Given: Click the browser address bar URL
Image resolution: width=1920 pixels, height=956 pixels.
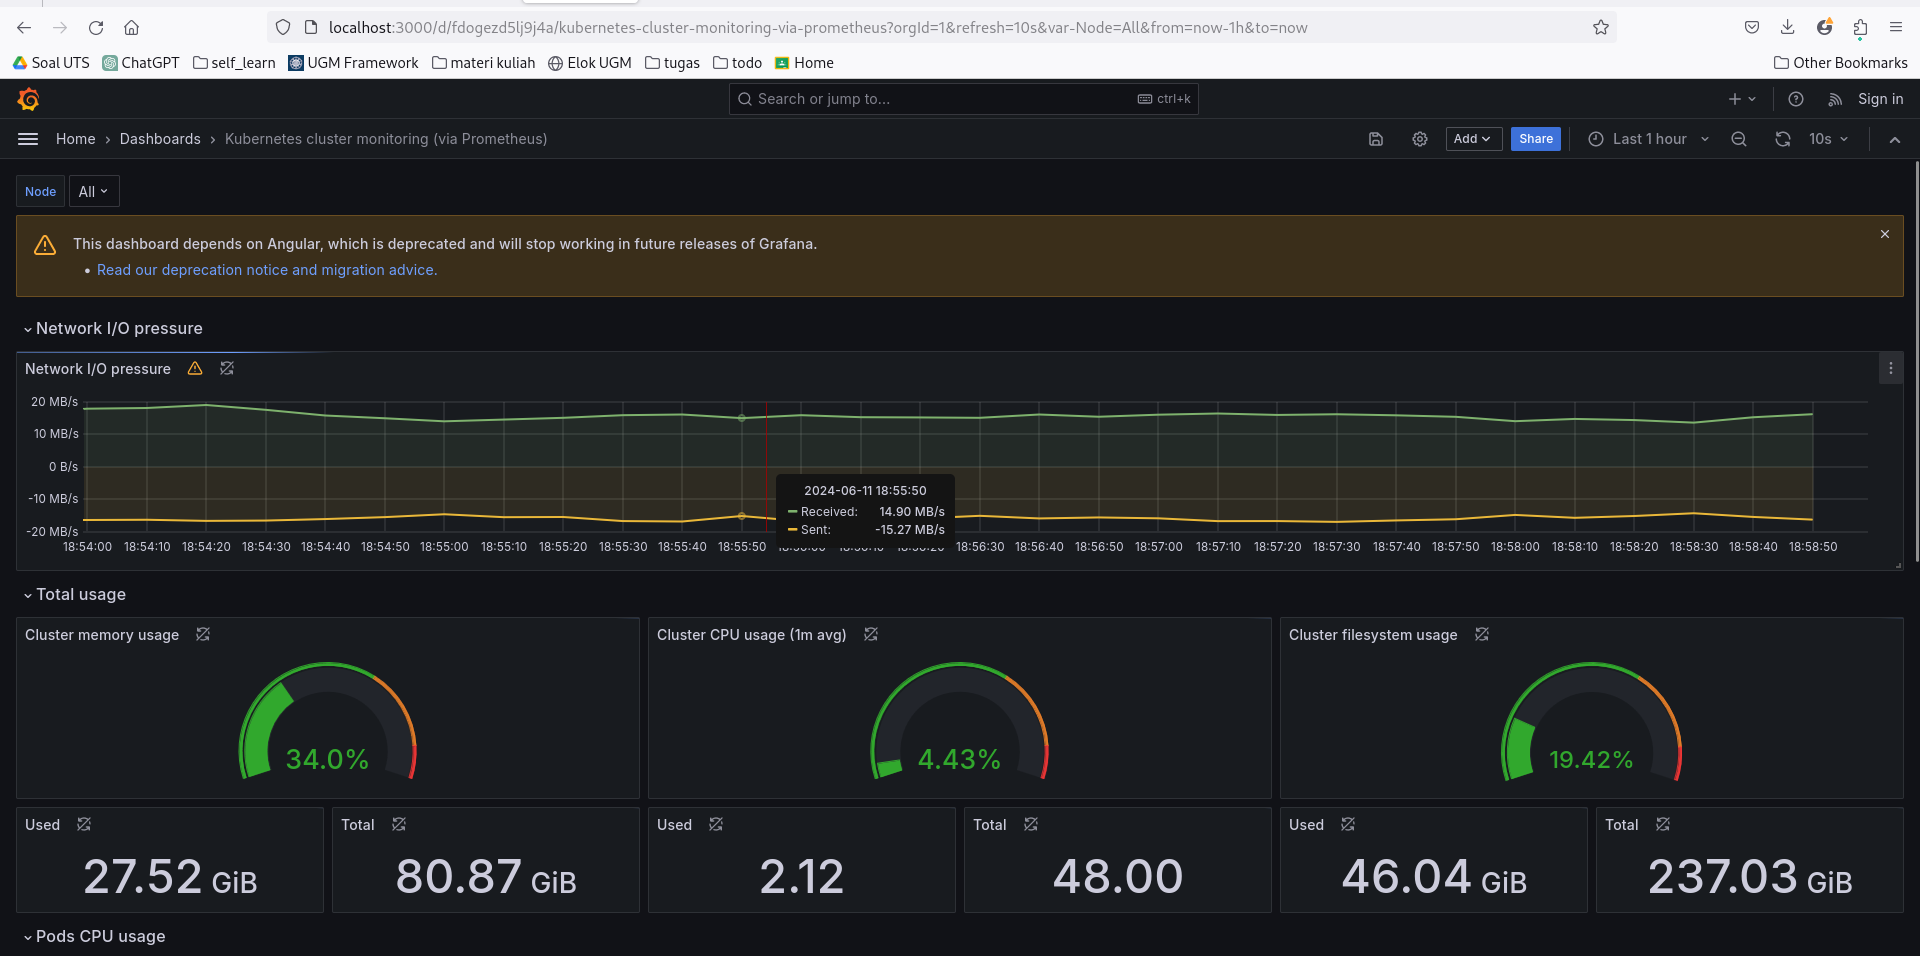Looking at the screenshot, I should tap(818, 28).
